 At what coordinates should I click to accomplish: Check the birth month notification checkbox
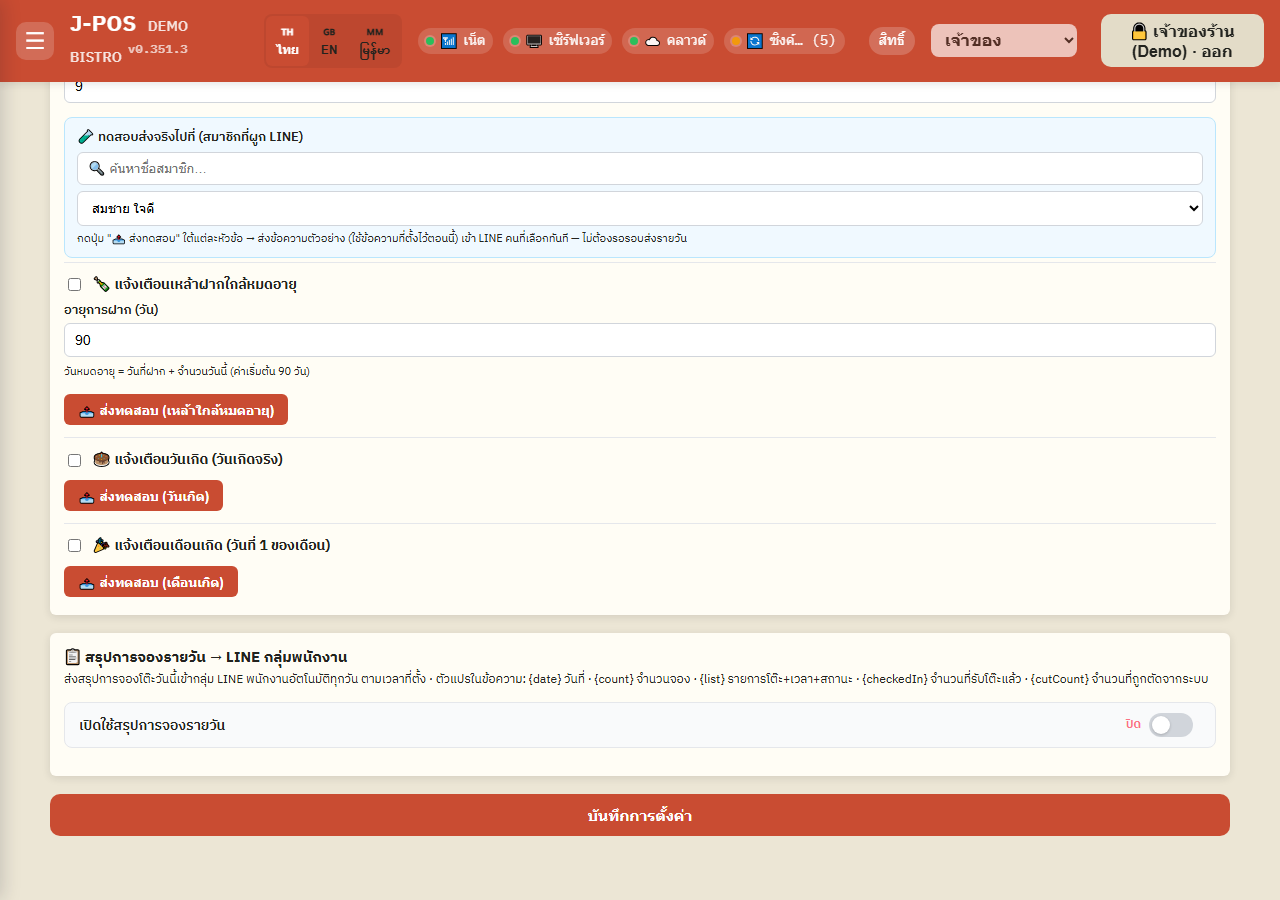coord(74,546)
